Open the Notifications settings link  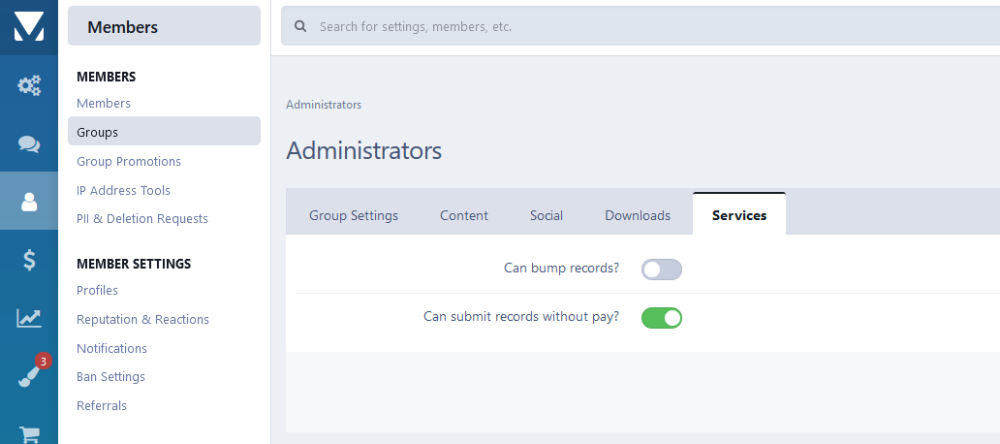coord(112,348)
